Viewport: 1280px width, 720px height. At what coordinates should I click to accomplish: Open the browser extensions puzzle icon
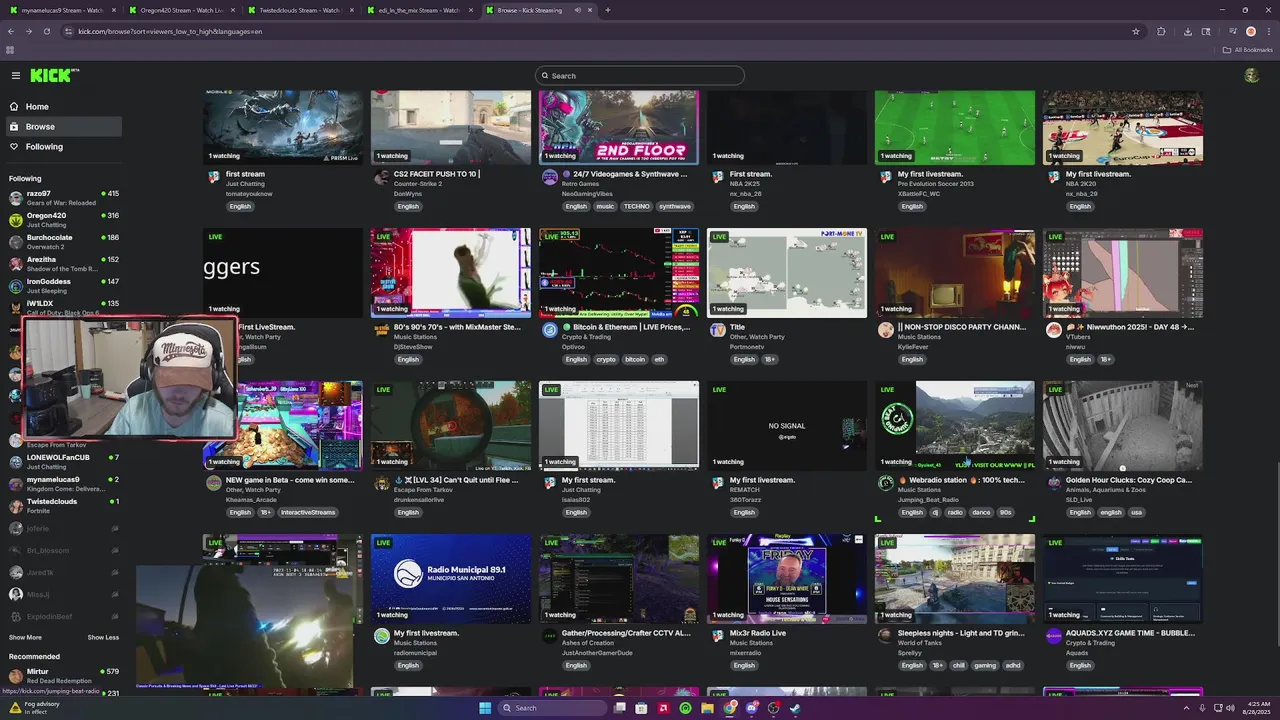[x=1161, y=31]
